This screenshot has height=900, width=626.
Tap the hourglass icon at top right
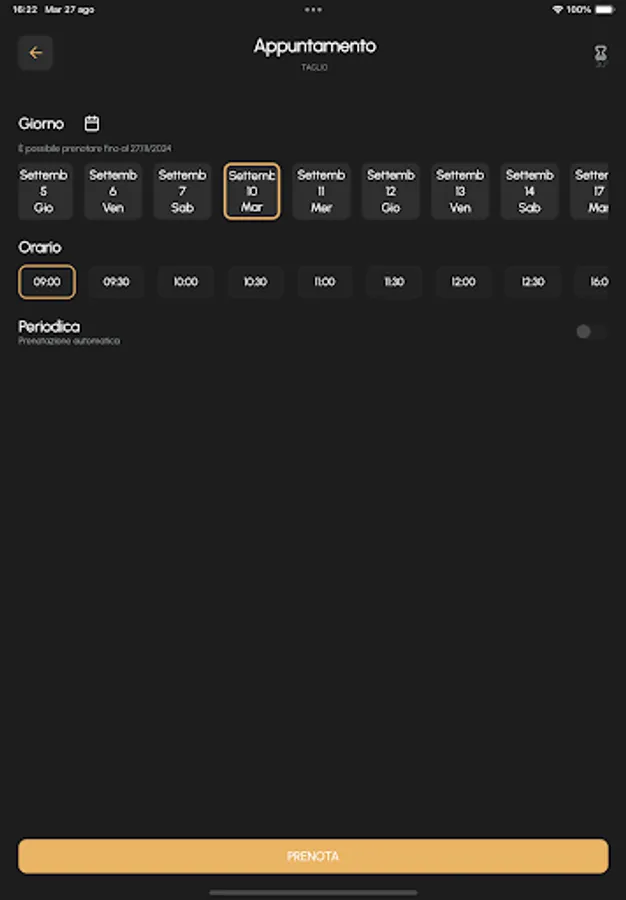pyautogui.click(x=600, y=53)
